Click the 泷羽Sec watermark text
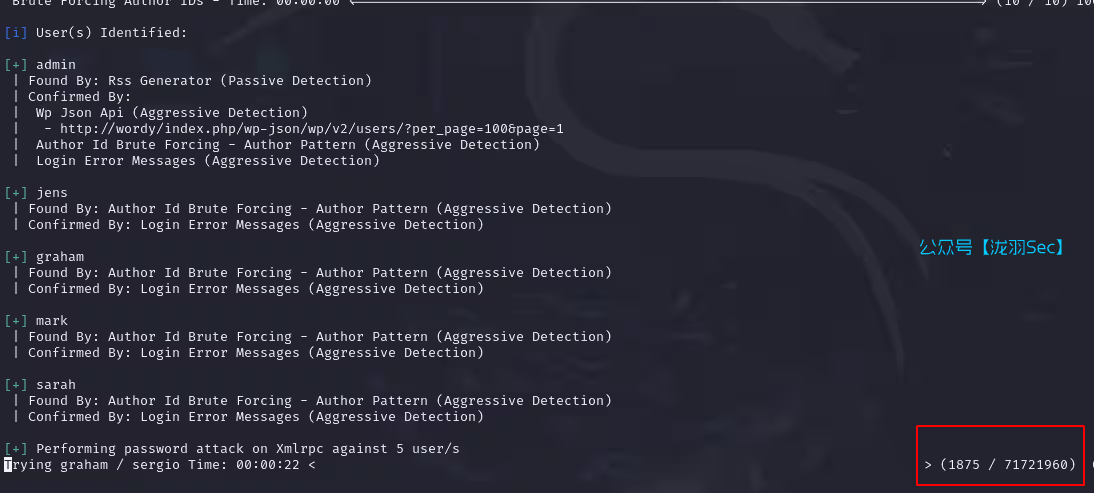1094x493 pixels. click(992, 247)
